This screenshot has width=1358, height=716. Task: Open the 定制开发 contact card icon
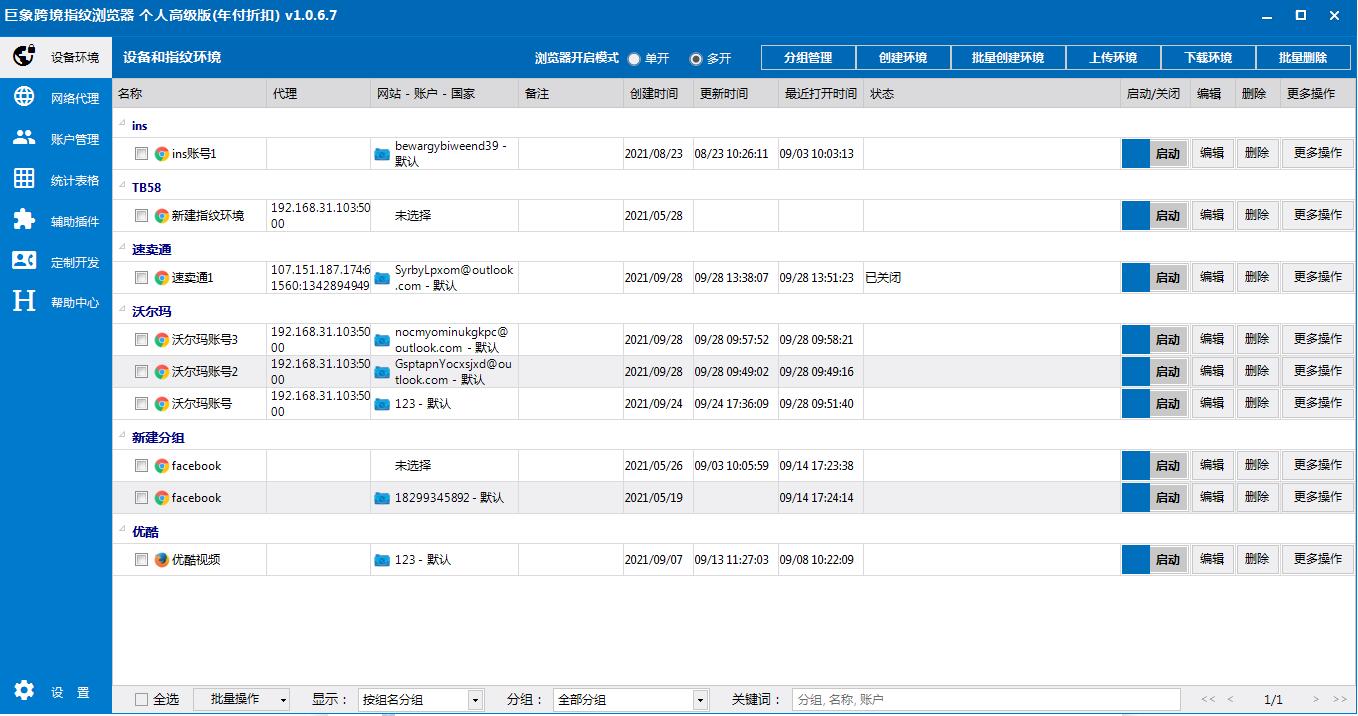coord(24,261)
